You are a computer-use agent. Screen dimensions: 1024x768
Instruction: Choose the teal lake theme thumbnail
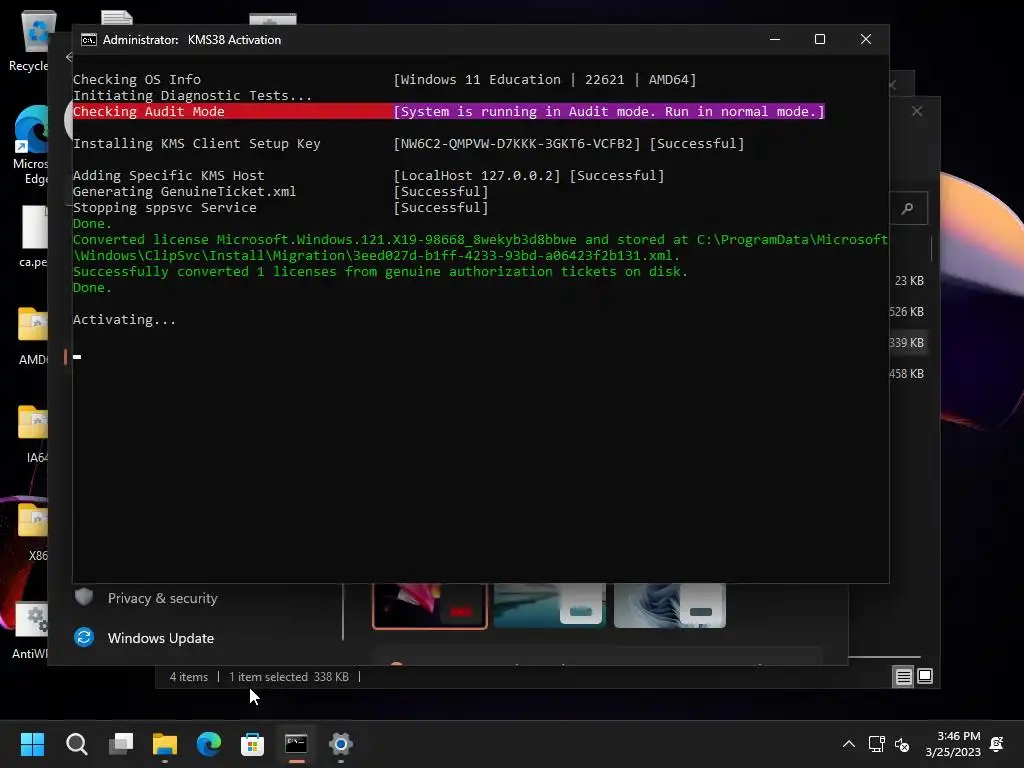(x=550, y=605)
